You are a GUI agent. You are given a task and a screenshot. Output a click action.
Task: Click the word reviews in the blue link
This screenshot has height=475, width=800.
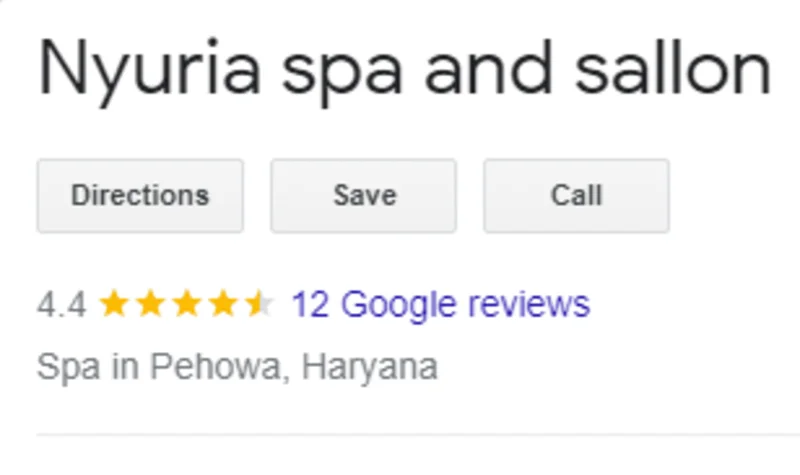pyautogui.click(x=529, y=305)
